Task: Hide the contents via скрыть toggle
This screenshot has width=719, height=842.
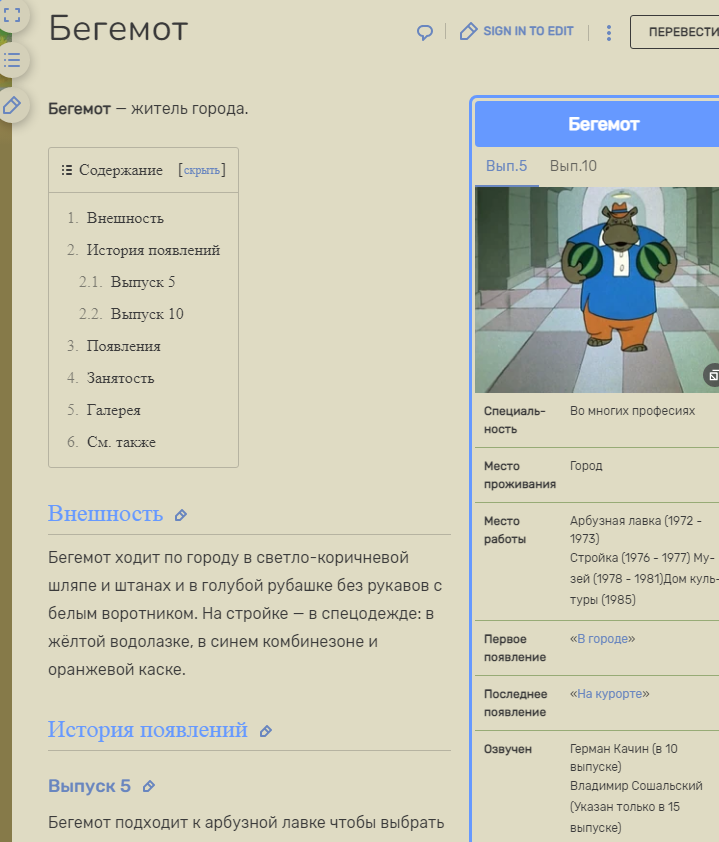Action: 202,170
